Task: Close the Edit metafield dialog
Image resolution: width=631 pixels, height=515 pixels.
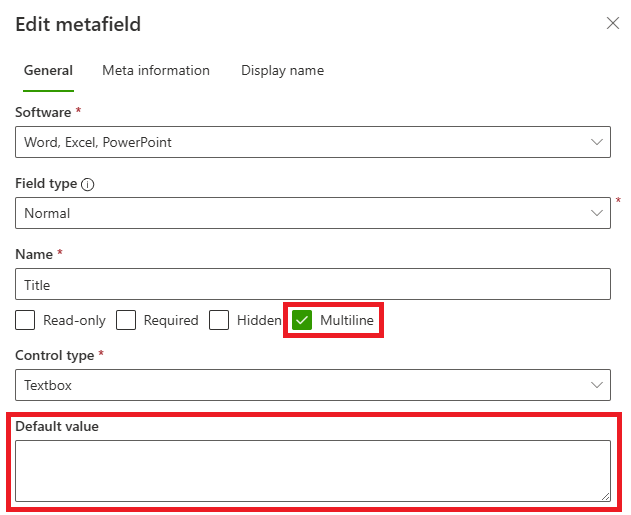Action: click(x=613, y=23)
